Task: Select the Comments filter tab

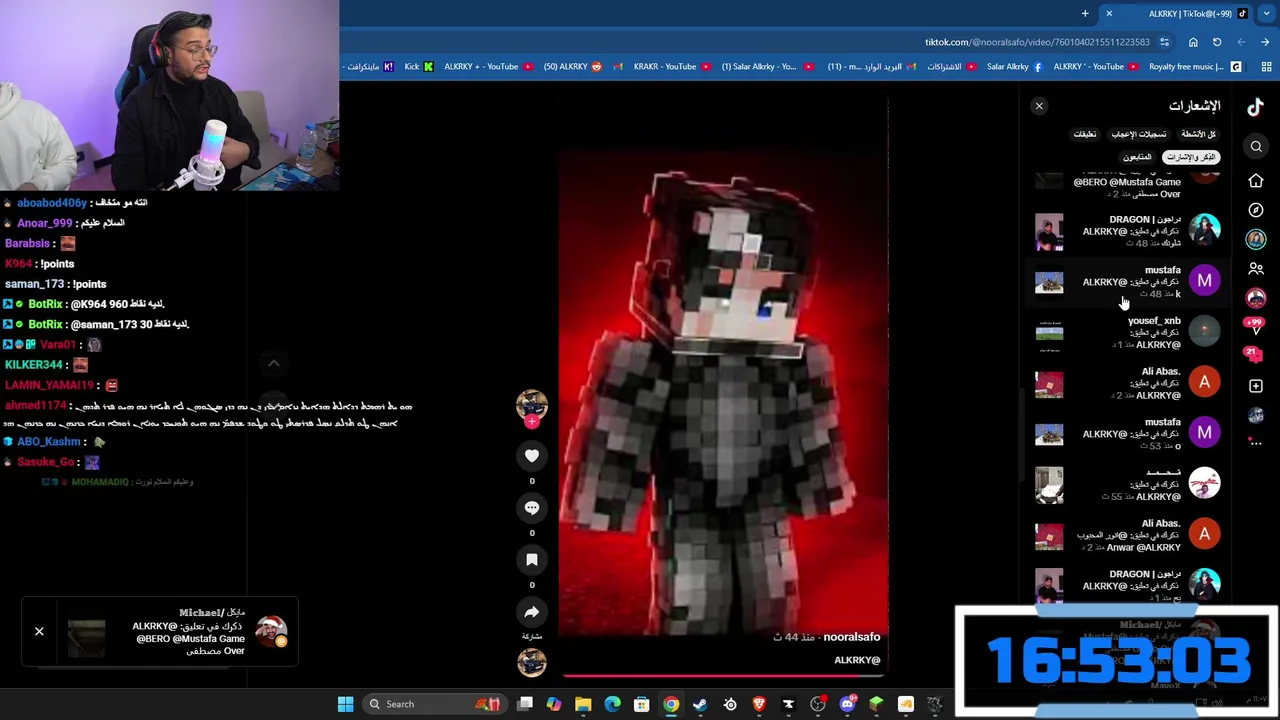Action: (x=1085, y=134)
